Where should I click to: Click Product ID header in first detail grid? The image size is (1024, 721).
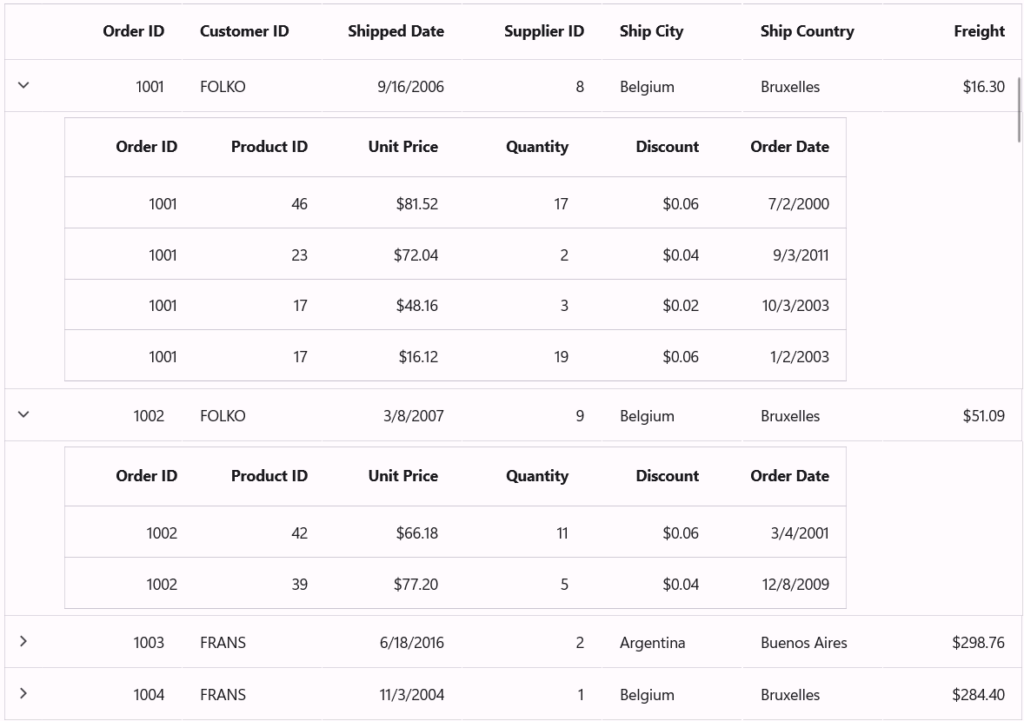pyautogui.click(x=269, y=146)
